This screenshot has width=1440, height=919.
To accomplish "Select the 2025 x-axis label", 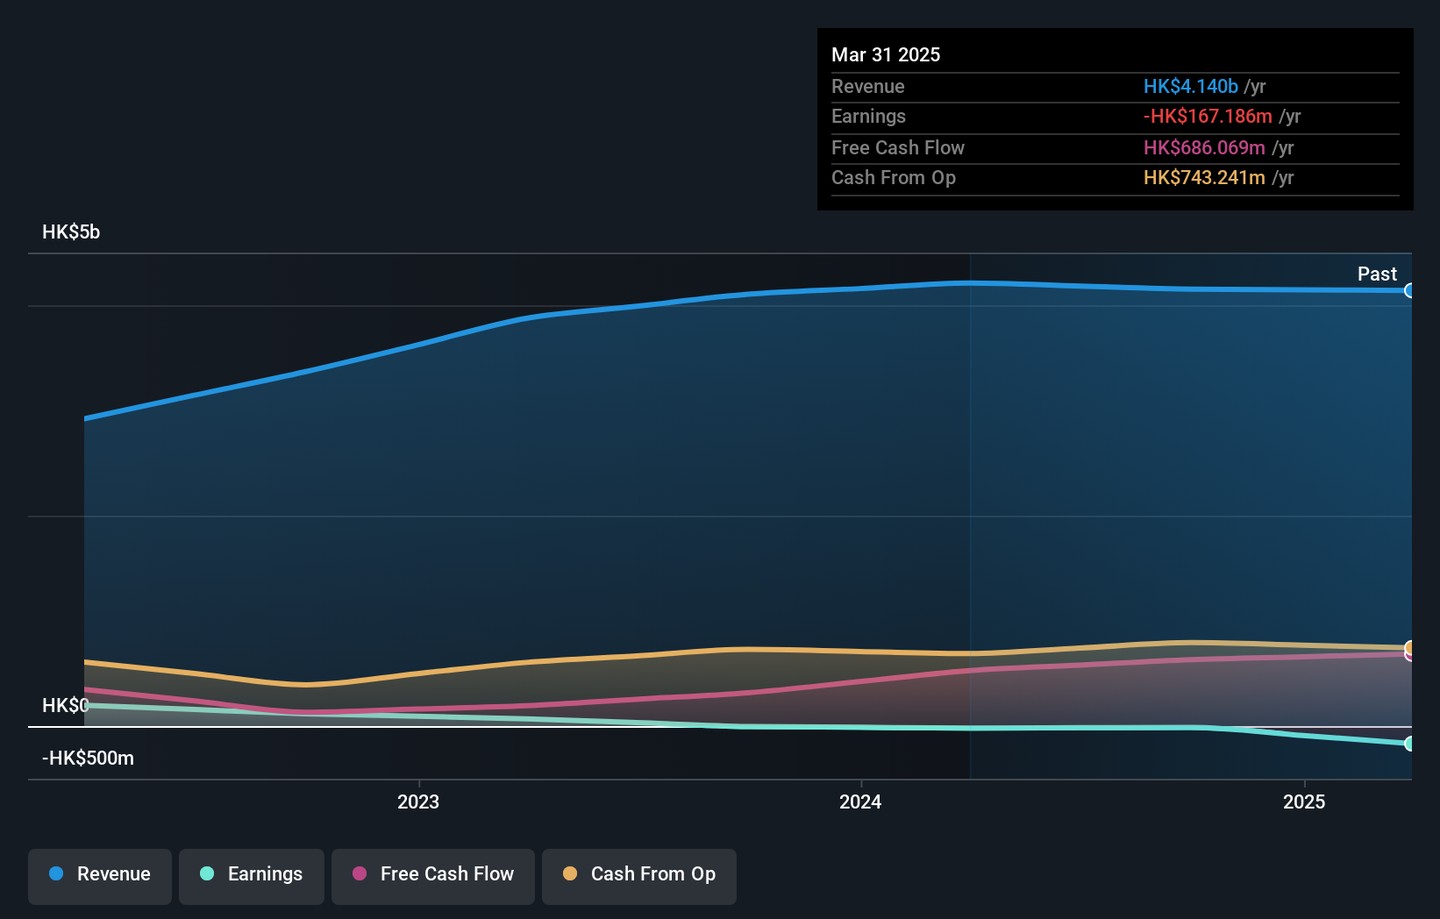I will coord(1304,802).
